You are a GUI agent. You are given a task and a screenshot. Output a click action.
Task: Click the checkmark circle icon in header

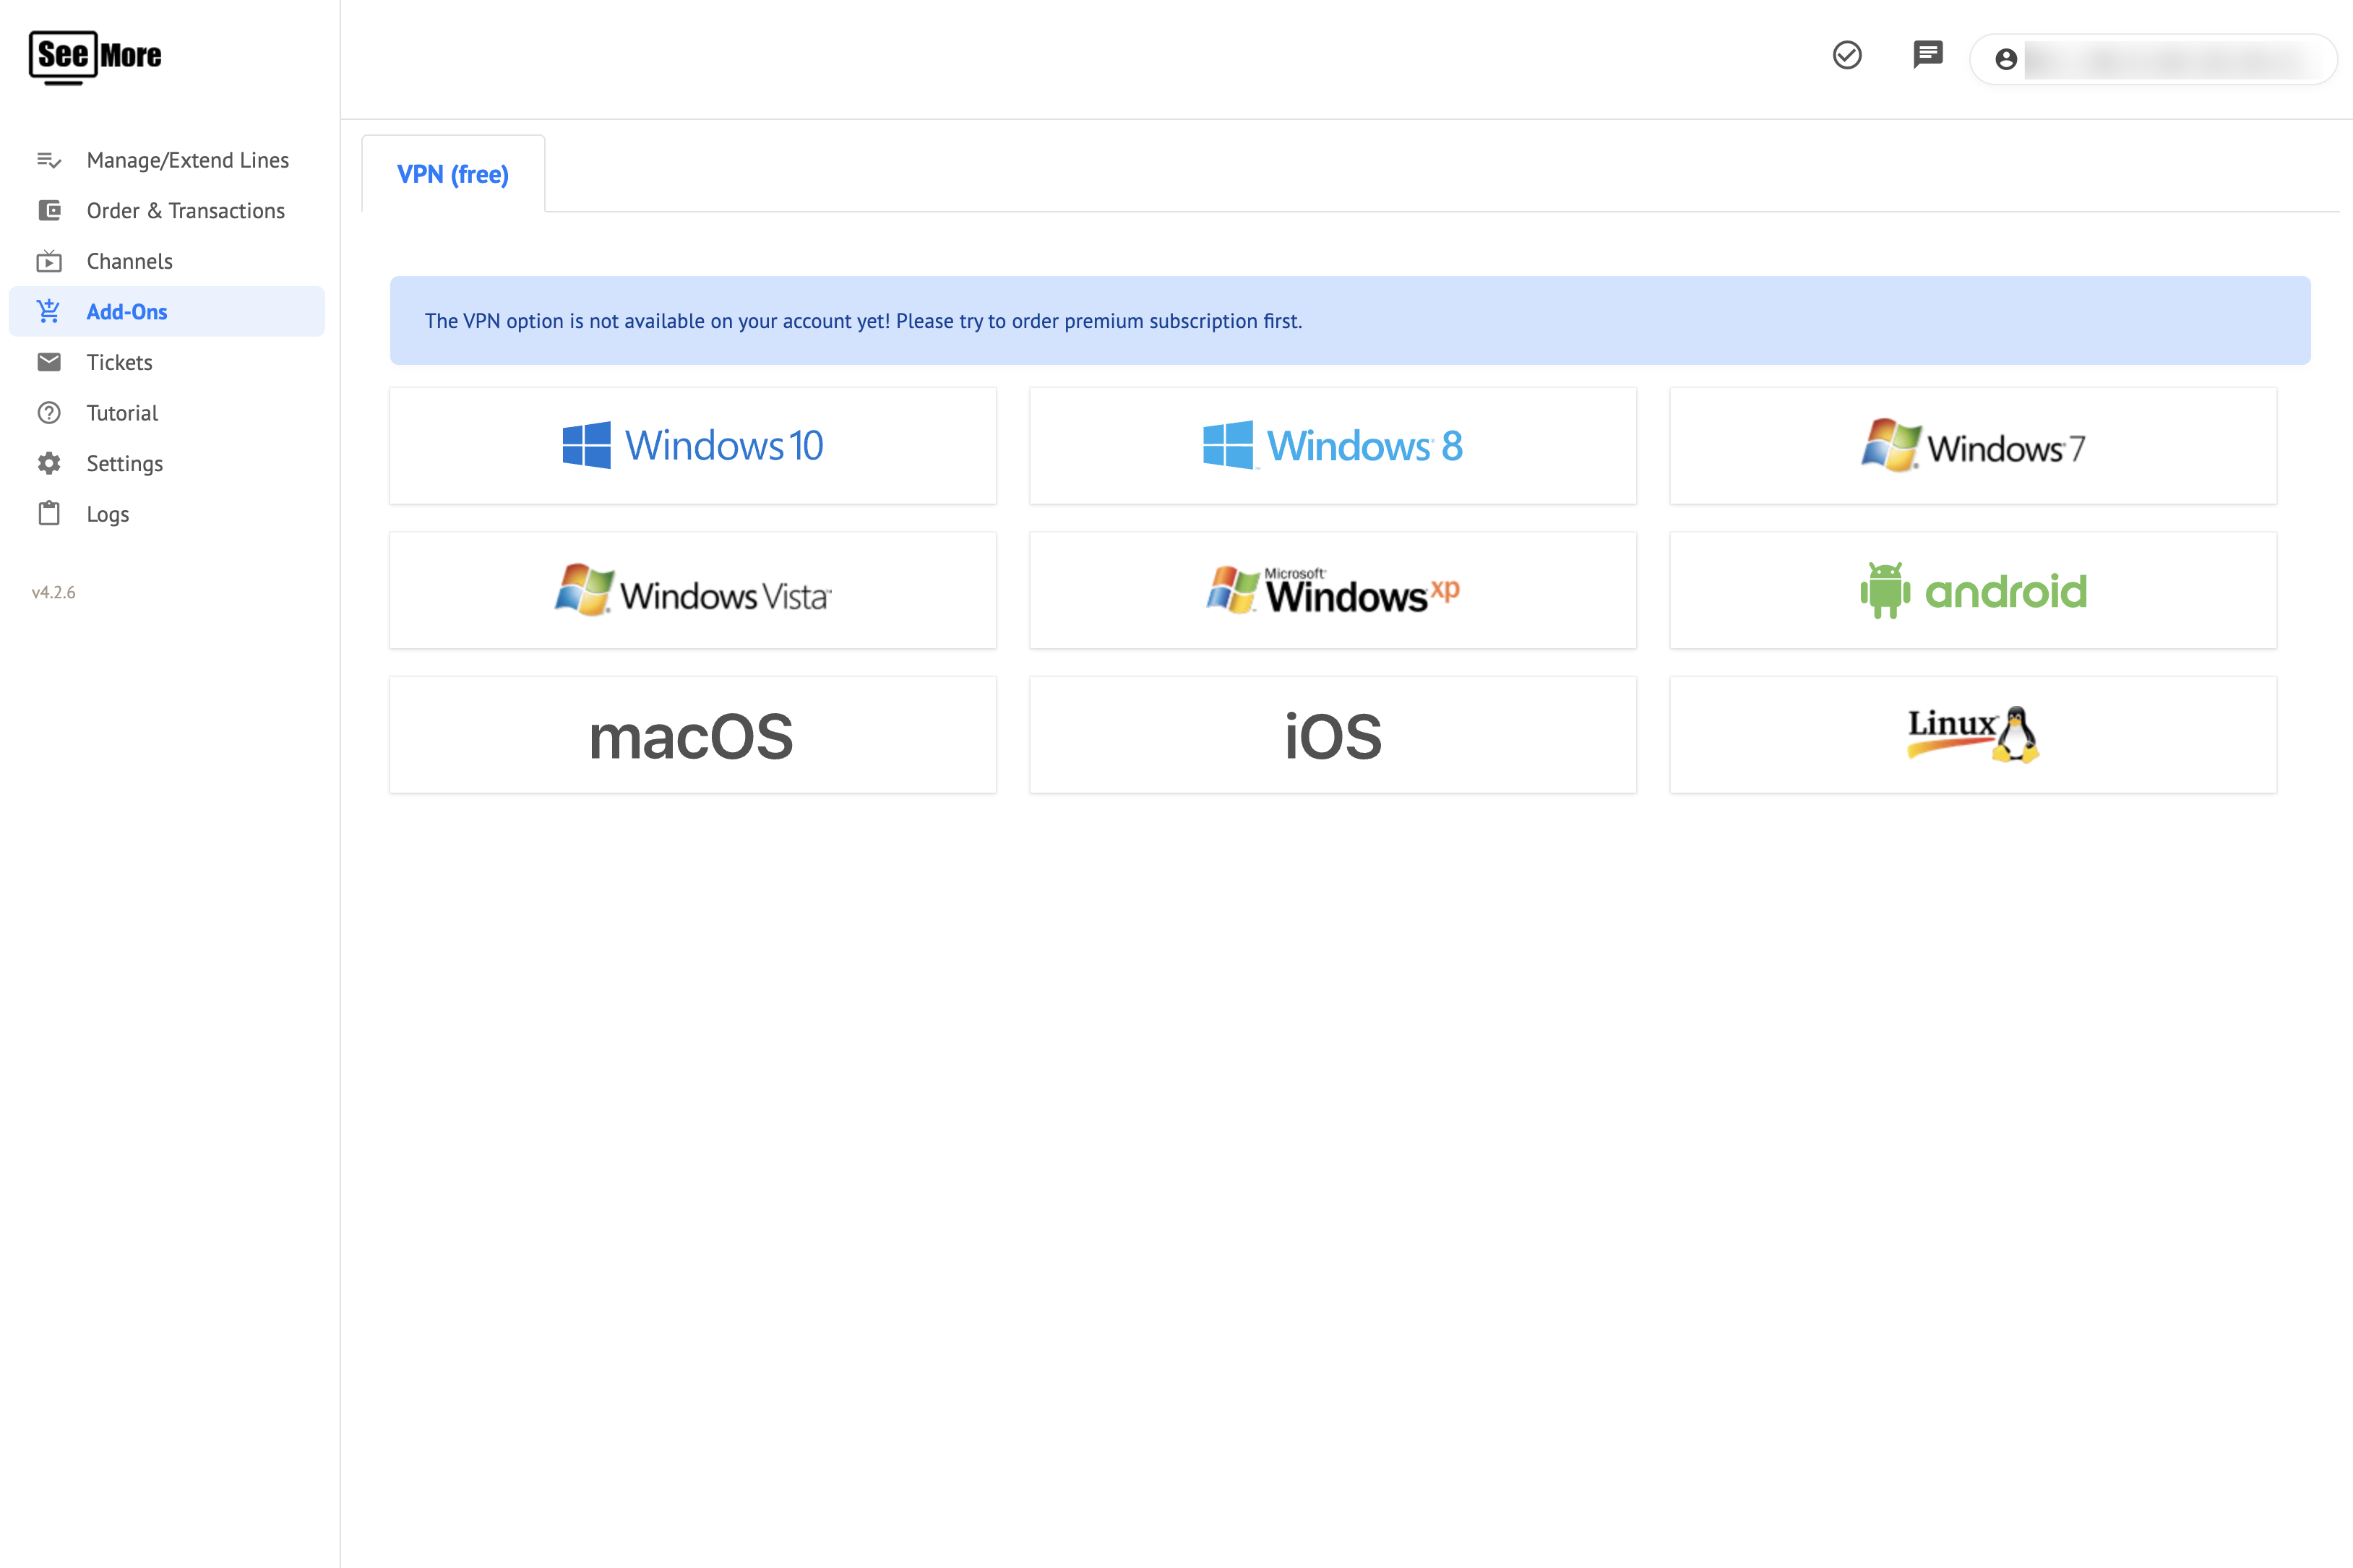(1846, 55)
